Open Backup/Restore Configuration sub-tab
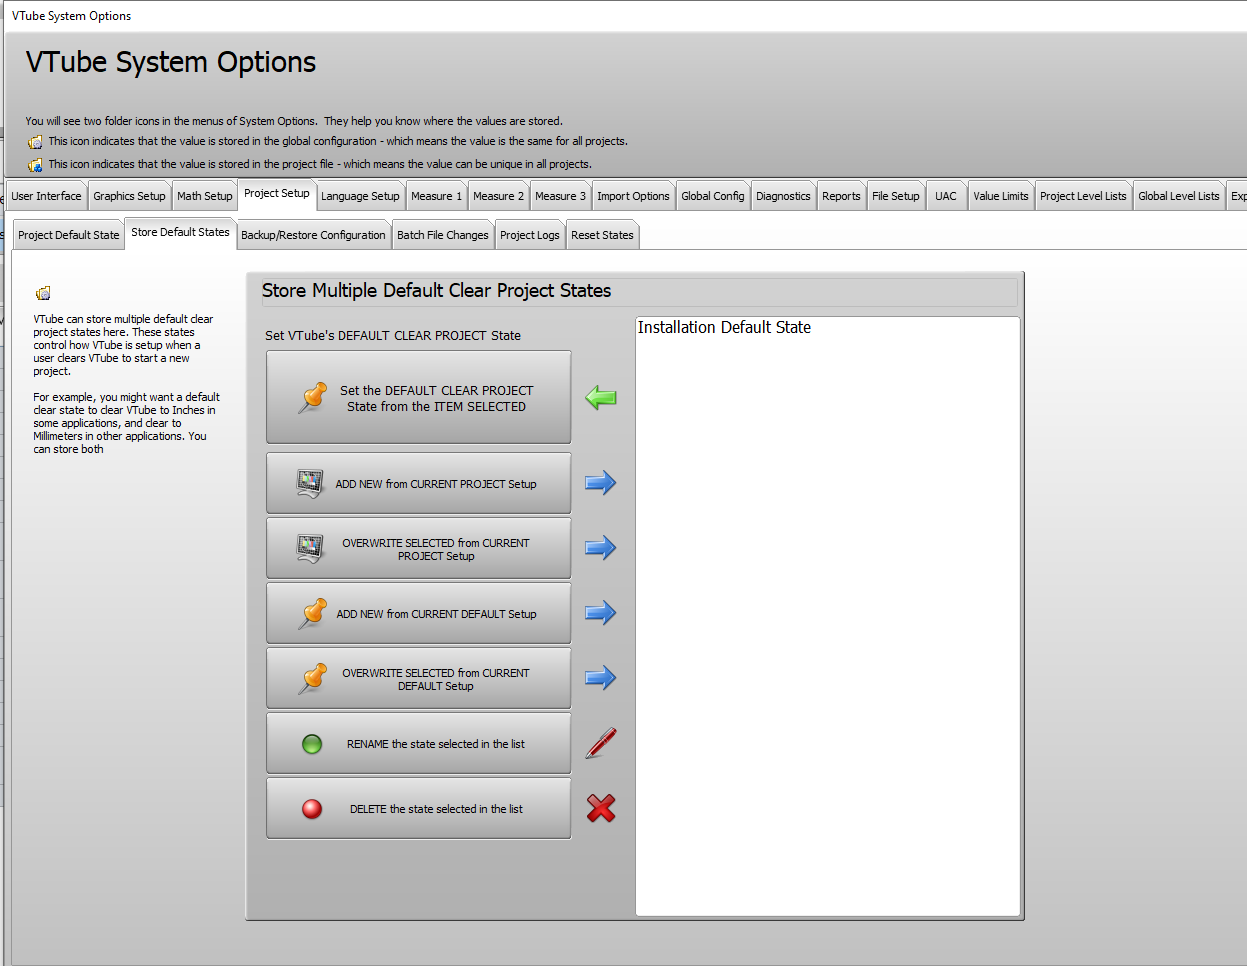 coord(313,235)
